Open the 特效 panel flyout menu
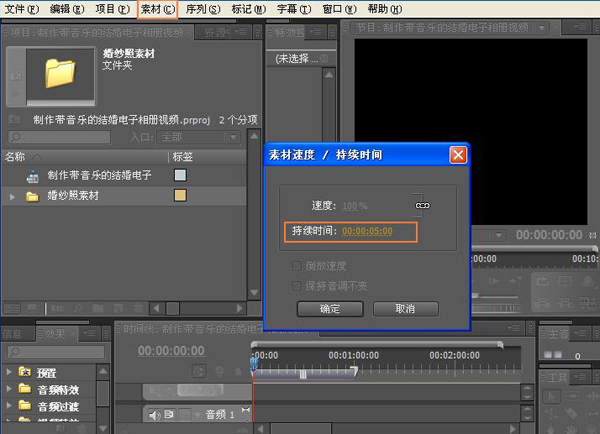Image resolution: width=600 pixels, height=434 pixels. coord(316,31)
